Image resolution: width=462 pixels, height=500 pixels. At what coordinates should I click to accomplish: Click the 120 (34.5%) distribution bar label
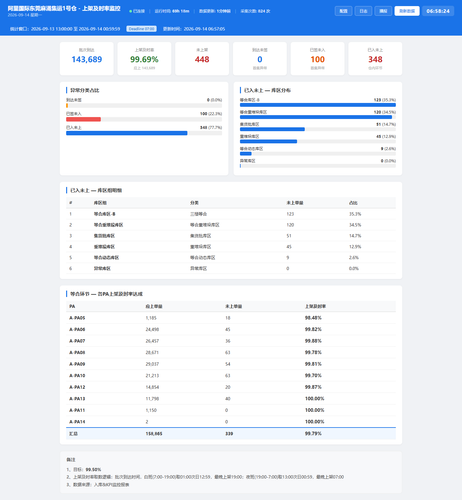[x=385, y=112]
